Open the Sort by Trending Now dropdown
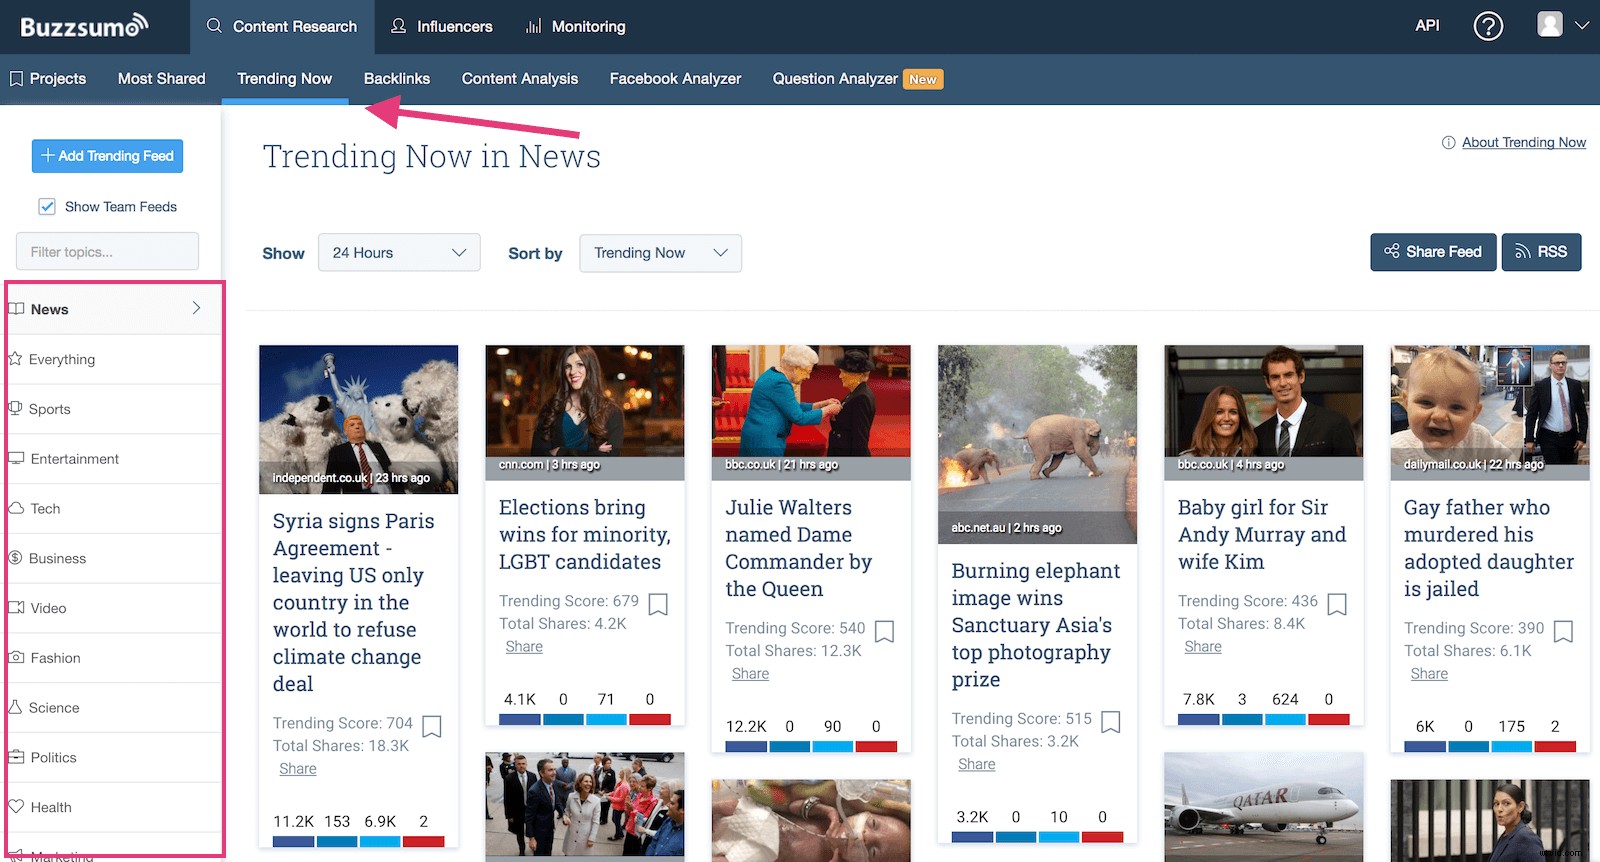1600x862 pixels. coord(660,253)
